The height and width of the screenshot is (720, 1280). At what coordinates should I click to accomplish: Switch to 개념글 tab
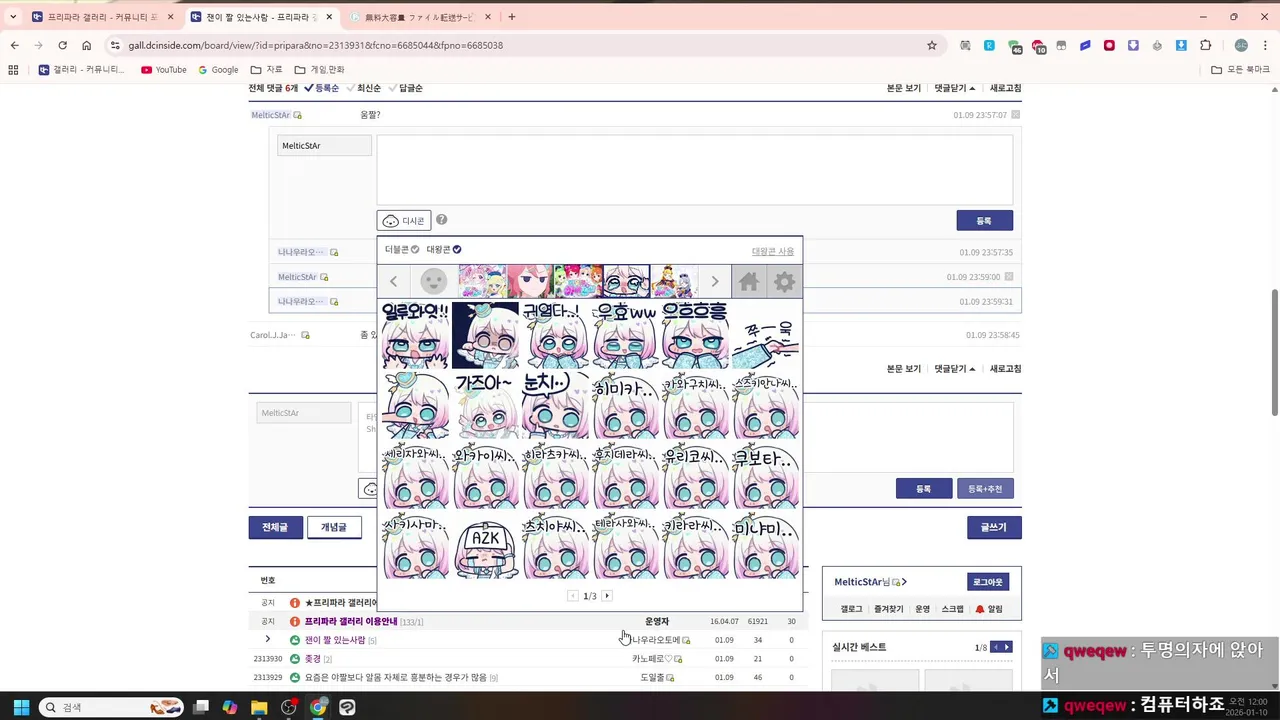(x=334, y=527)
